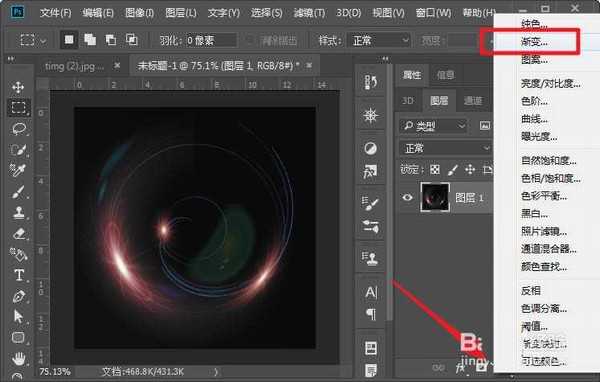Viewport: 600px width, 382px height.
Task: Open the 滤镜(T) menu
Action: click(x=309, y=13)
